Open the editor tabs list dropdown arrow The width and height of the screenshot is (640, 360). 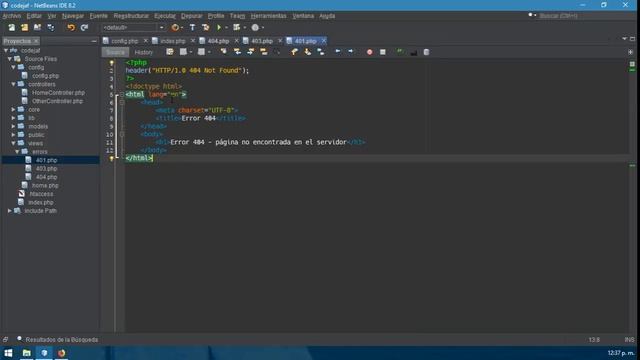(624, 39)
